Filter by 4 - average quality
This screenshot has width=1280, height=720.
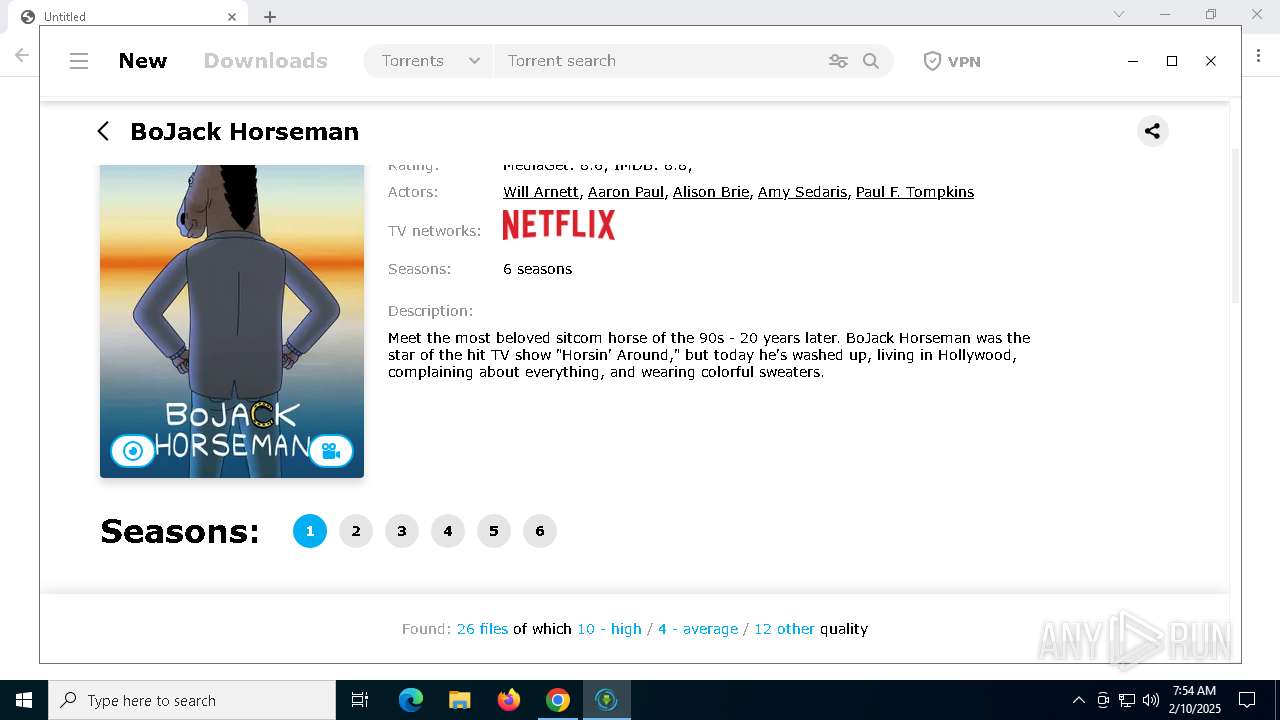click(x=698, y=629)
